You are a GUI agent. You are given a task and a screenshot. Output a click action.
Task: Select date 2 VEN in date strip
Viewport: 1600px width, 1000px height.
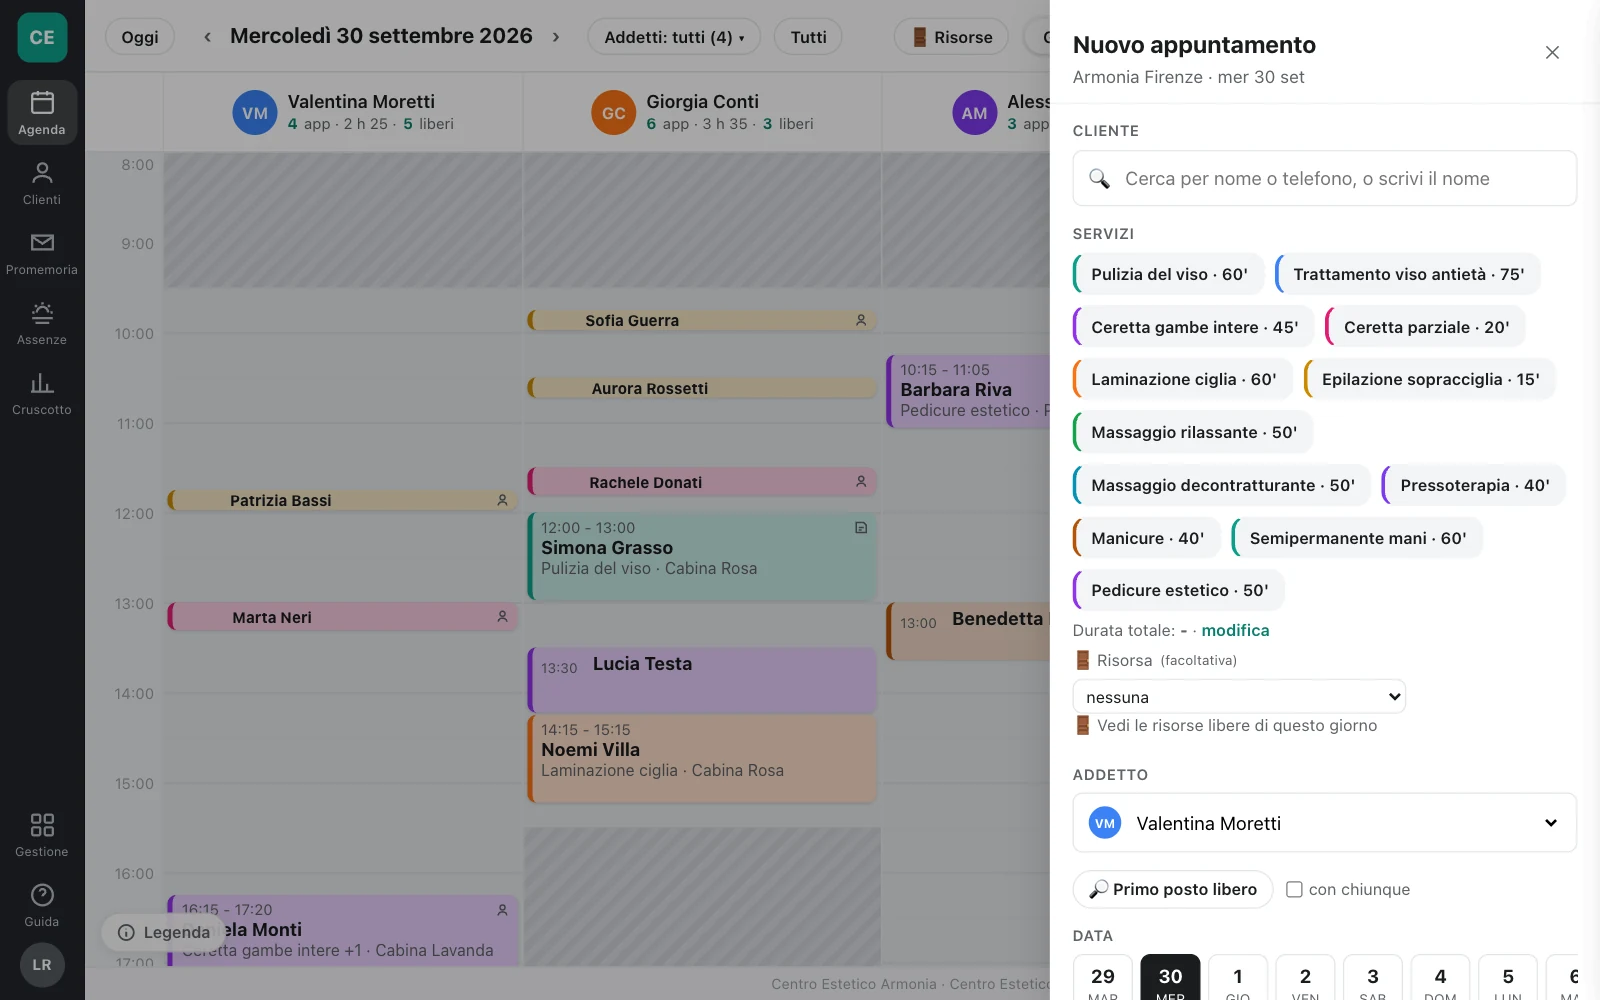tap(1305, 979)
